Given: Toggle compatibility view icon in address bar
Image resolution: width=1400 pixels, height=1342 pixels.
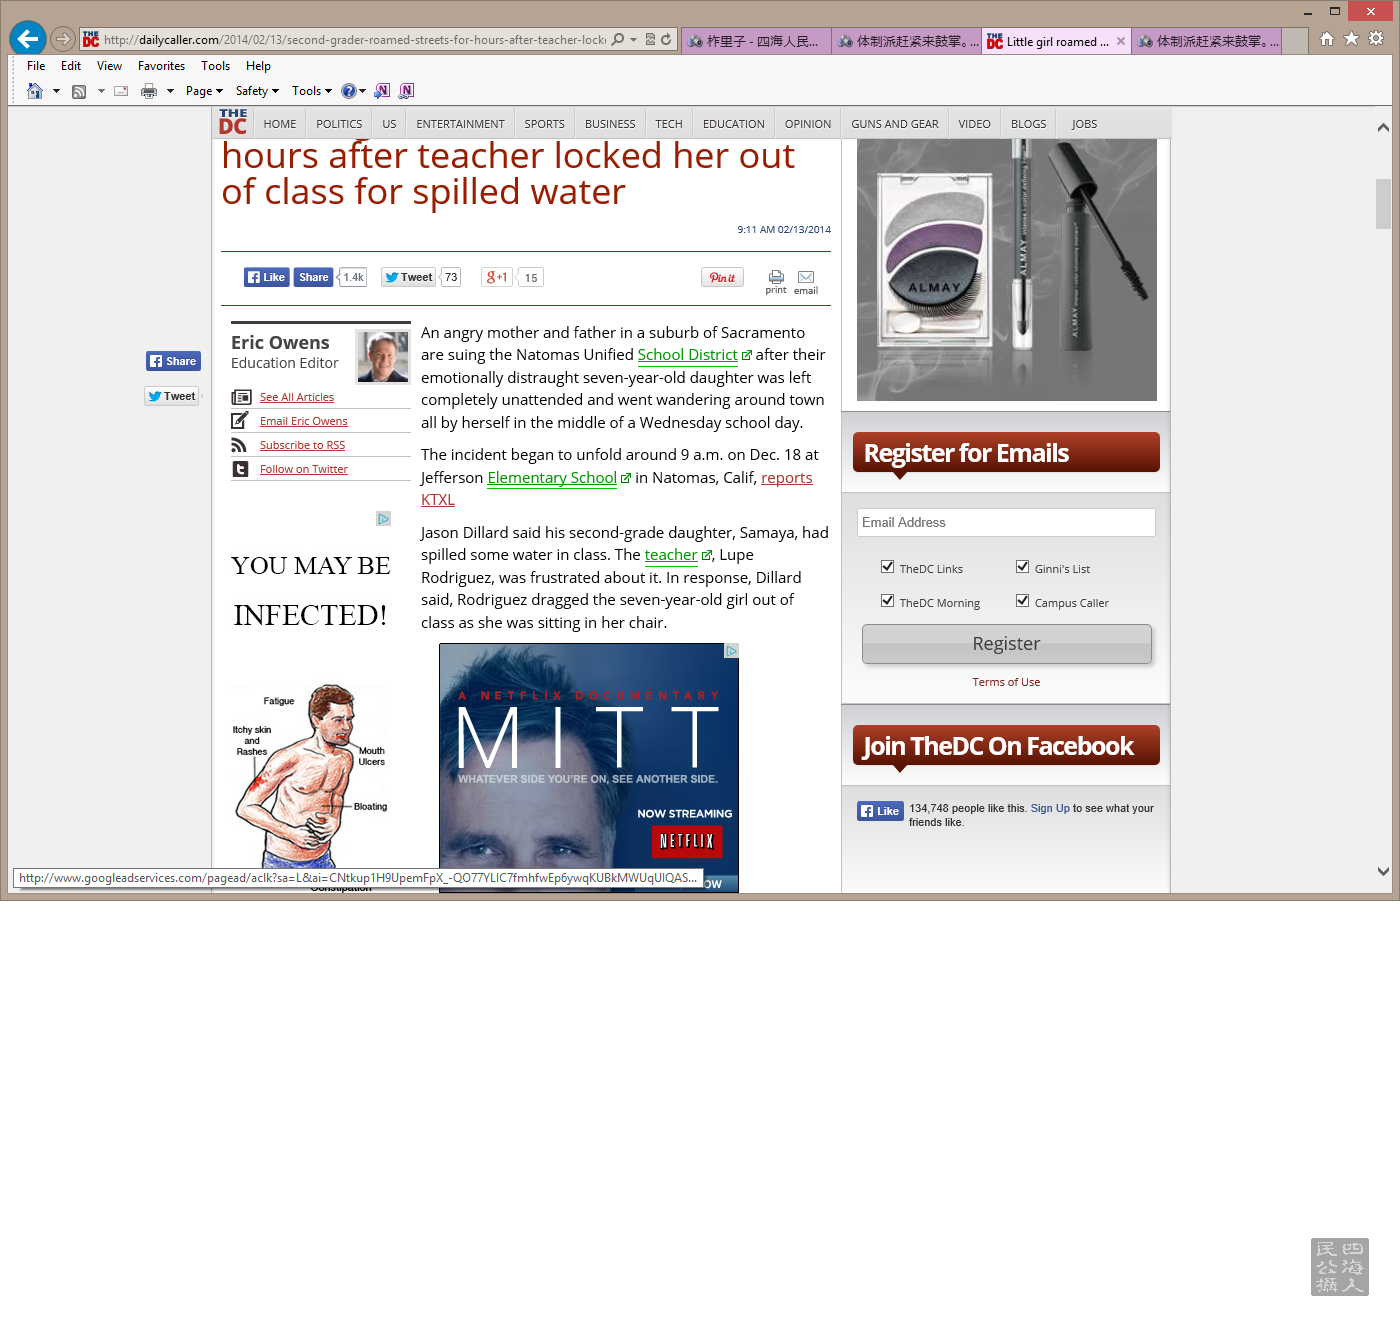Looking at the screenshot, I should point(650,40).
